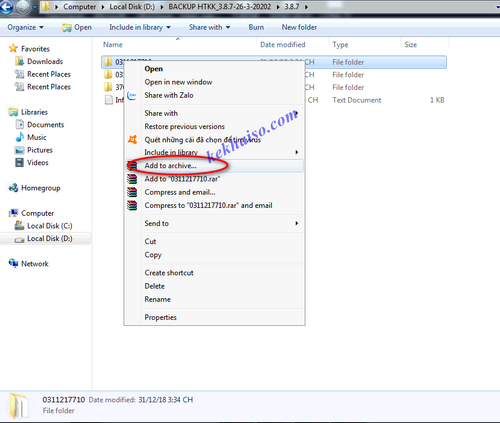Click the Homegroup icon in navigation pane
The image size is (500, 423).
coord(13,188)
